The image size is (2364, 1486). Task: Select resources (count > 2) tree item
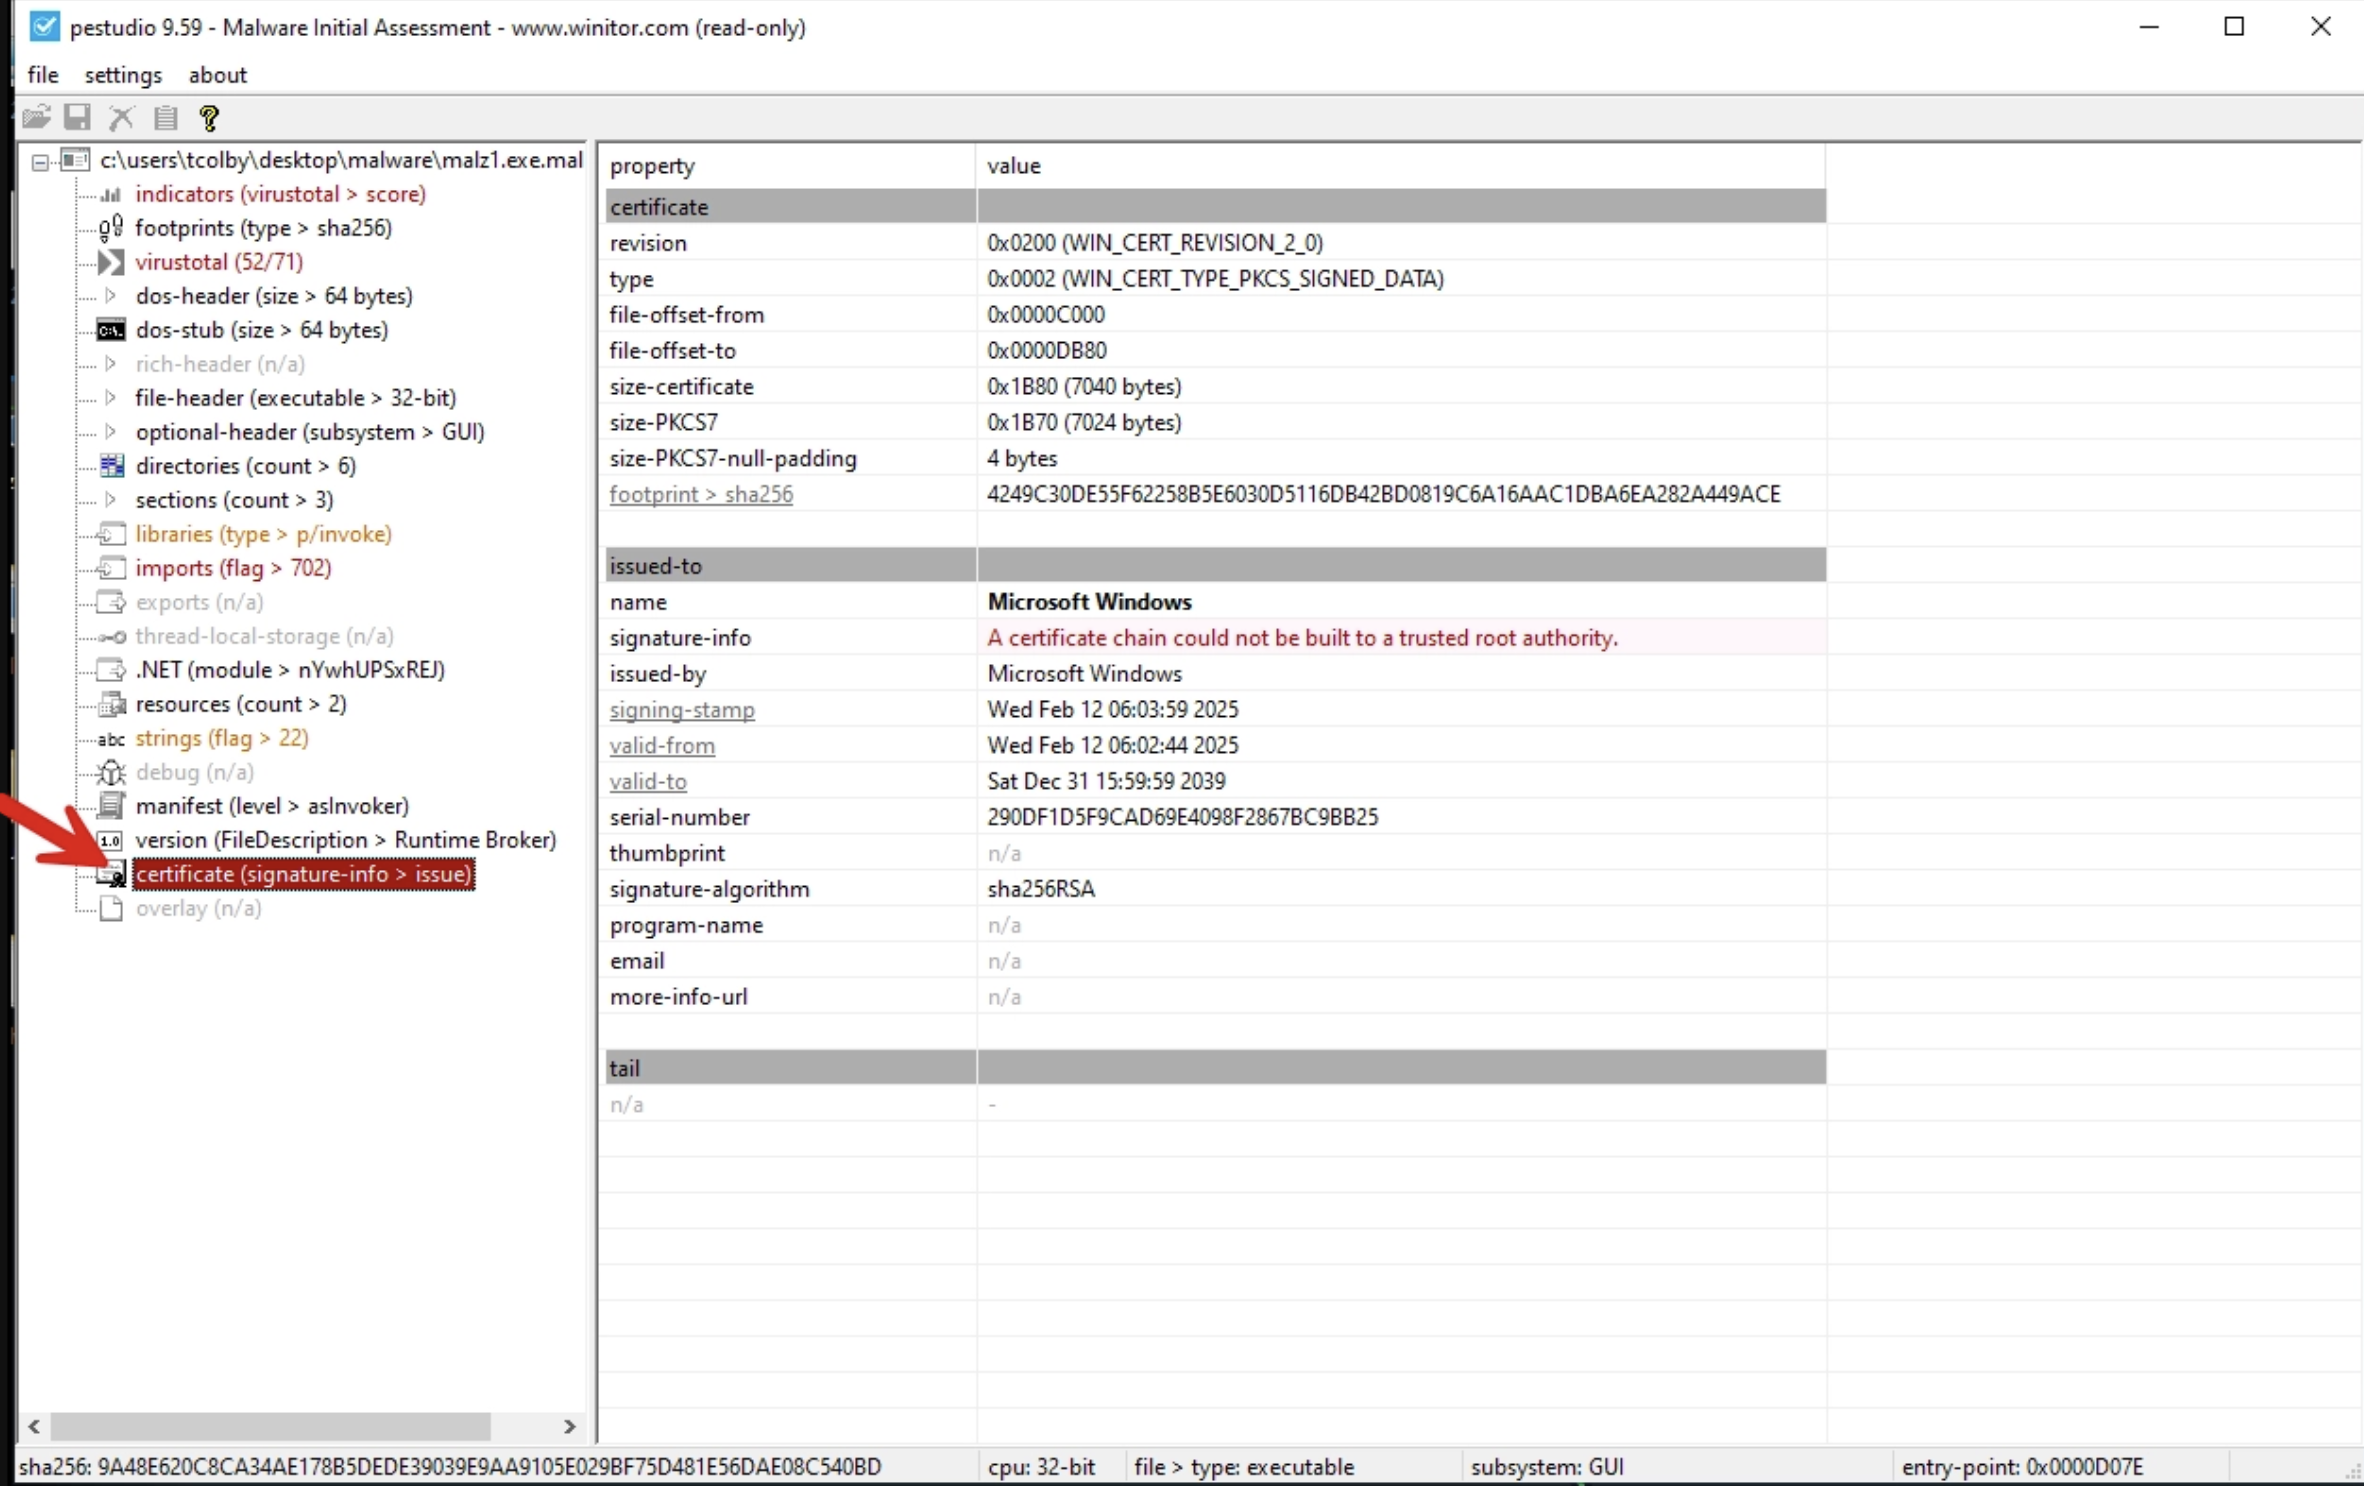[241, 704]
